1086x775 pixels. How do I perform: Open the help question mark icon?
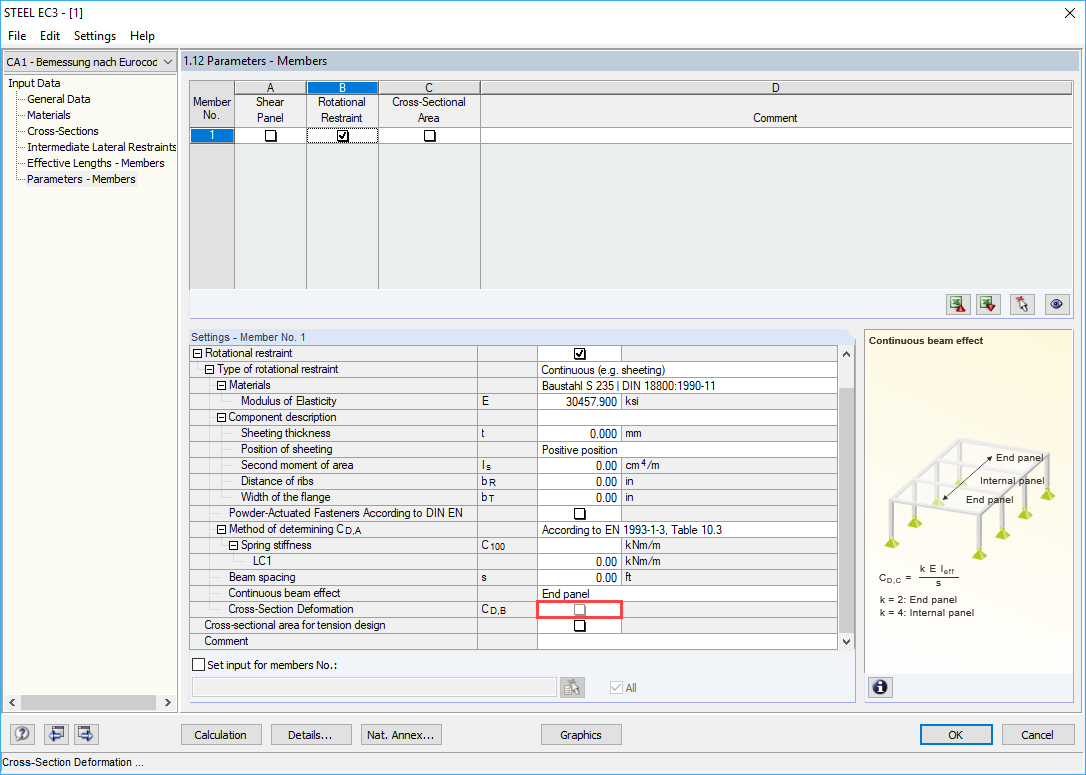point(21,734)
